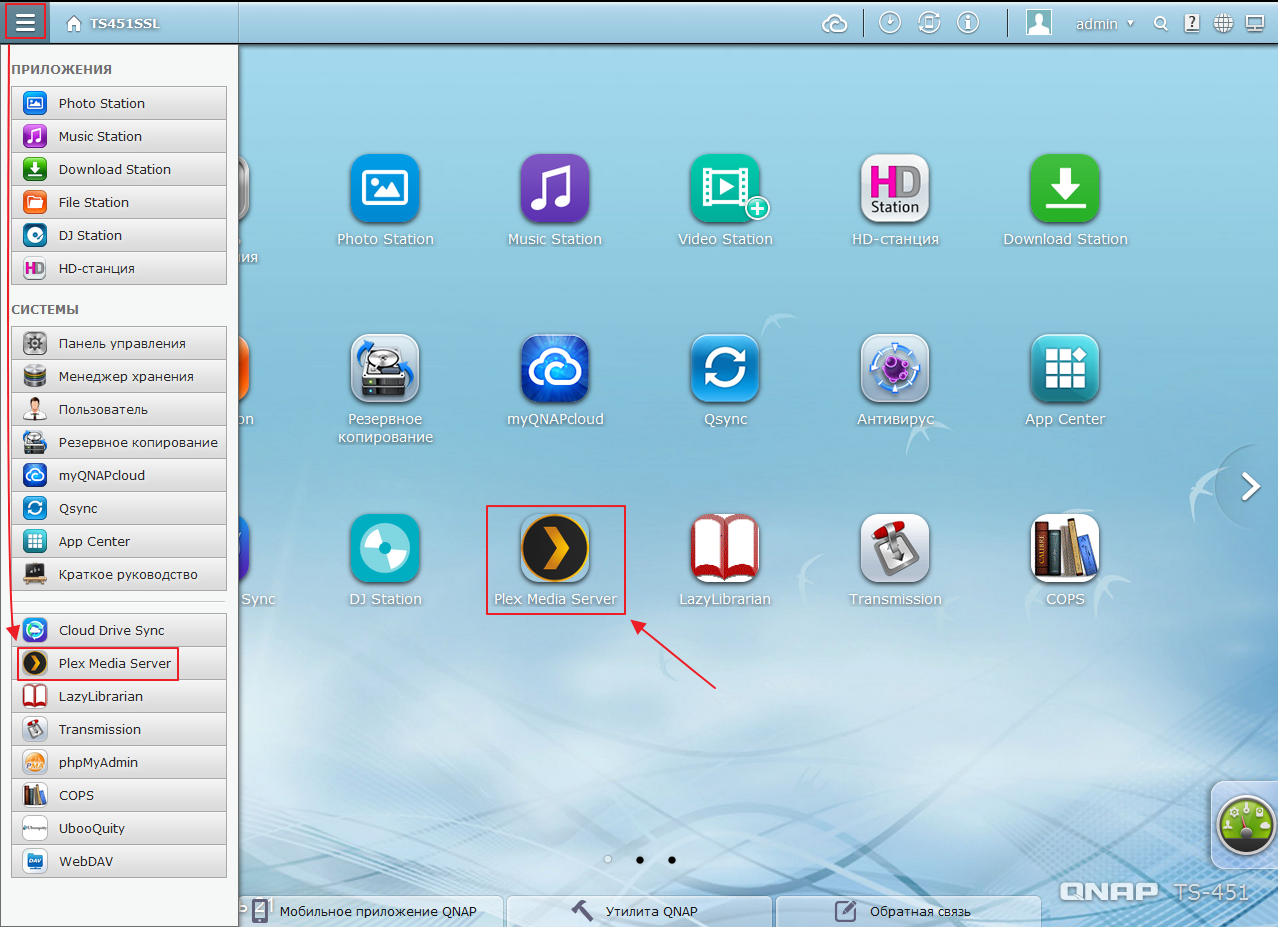Open UbooQuity in the side menu
This screenshot has height=927, width=1278.
(119, 828)
